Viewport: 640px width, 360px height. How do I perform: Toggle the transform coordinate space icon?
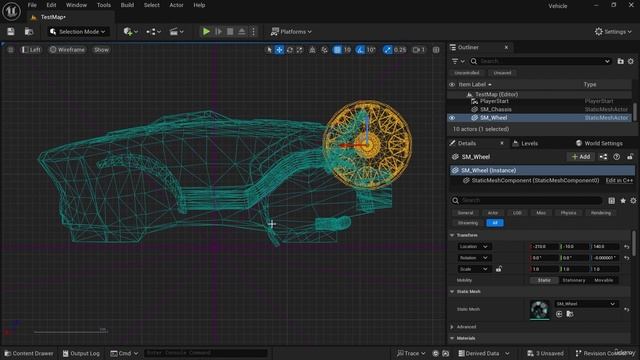coord(312,50)
